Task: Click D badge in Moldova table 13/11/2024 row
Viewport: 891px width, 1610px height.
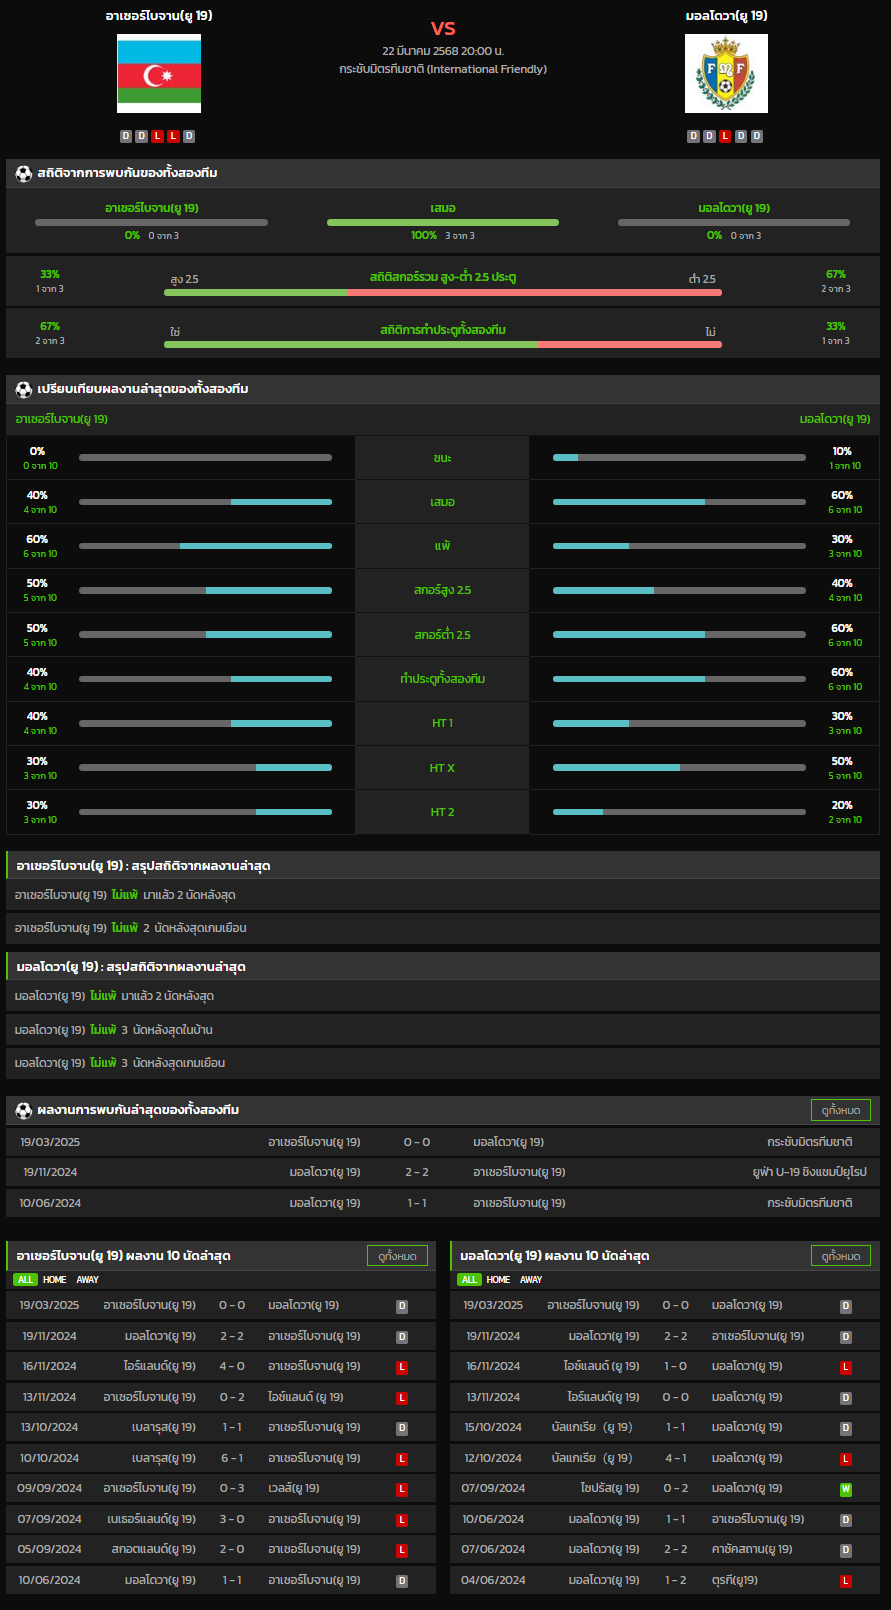Action: click(x=846, y=1398)
